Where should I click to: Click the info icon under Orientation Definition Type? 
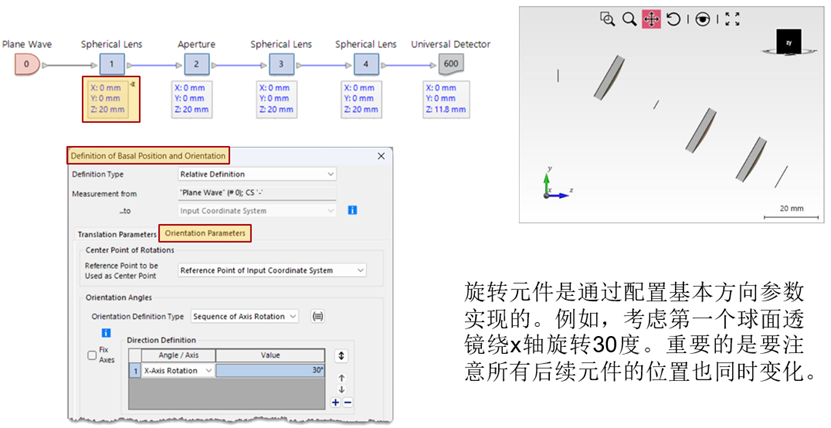[106, 333]
